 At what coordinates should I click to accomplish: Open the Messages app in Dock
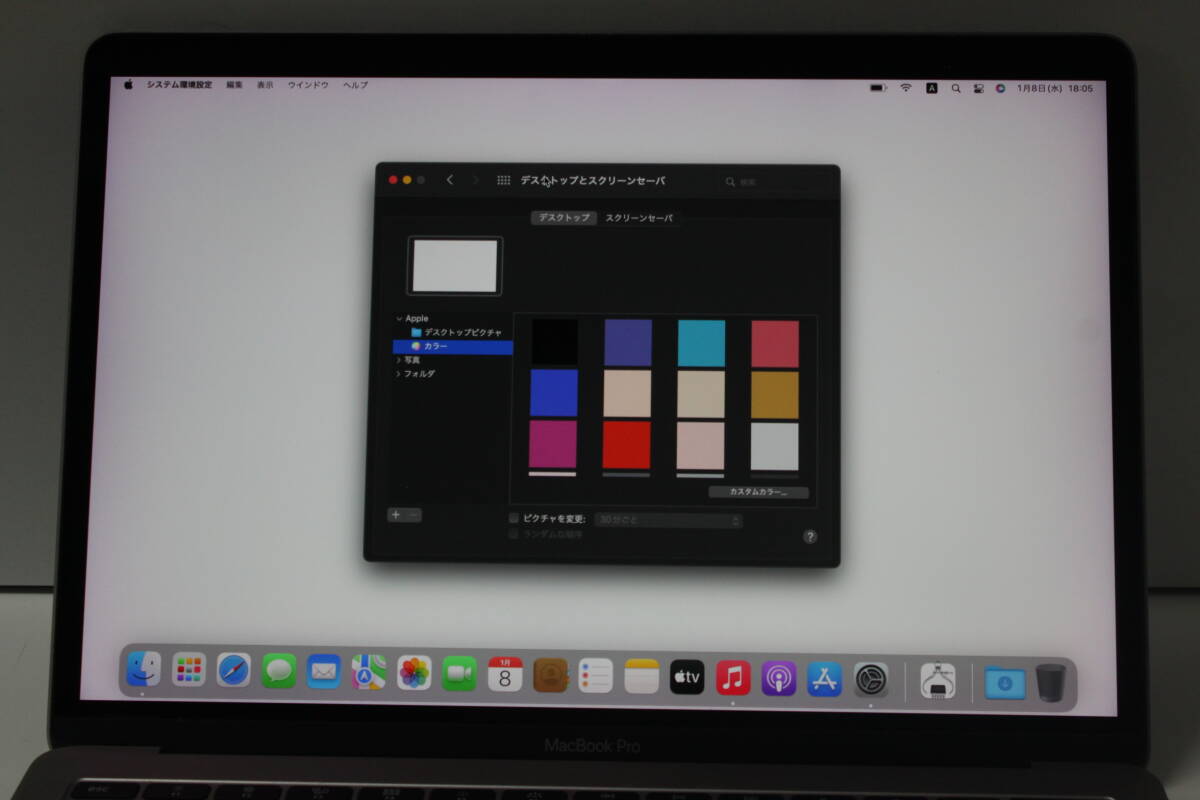tap(279, 671)
